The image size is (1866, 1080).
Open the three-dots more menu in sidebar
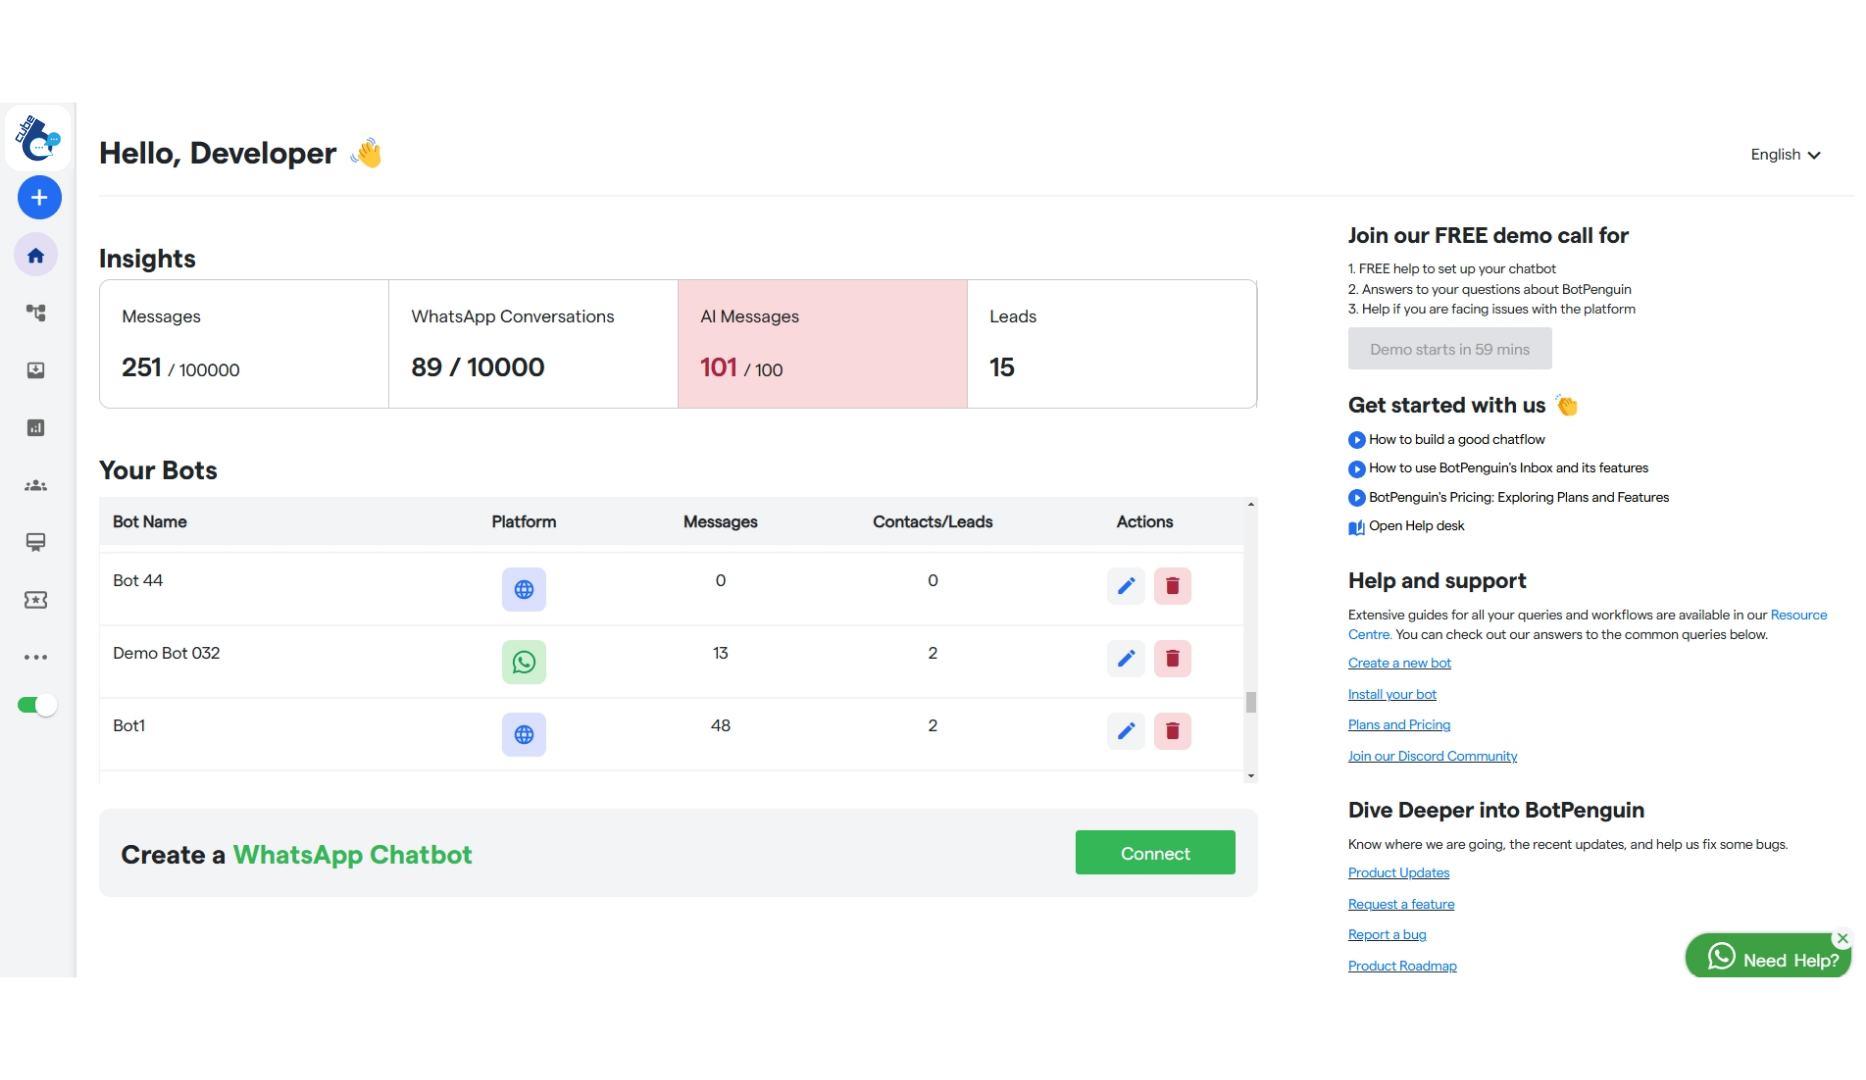(36, 658)
